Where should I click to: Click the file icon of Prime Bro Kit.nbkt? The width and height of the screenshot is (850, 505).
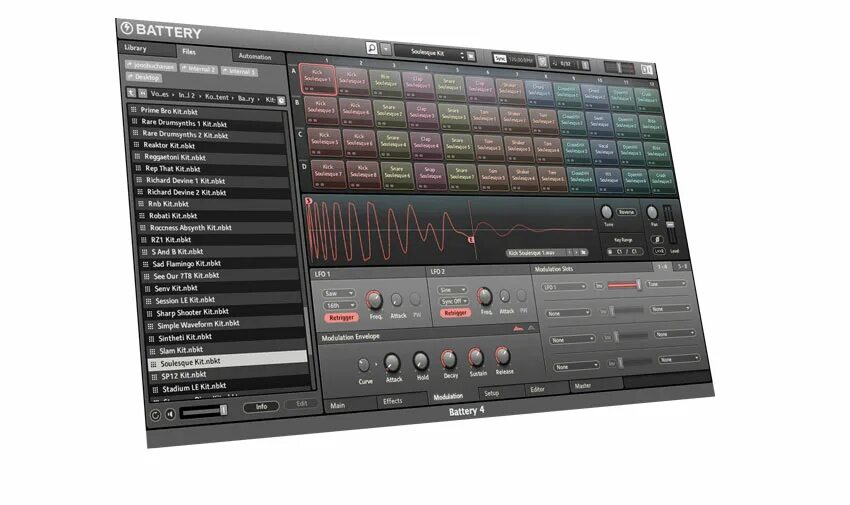[x=133, y=109]
